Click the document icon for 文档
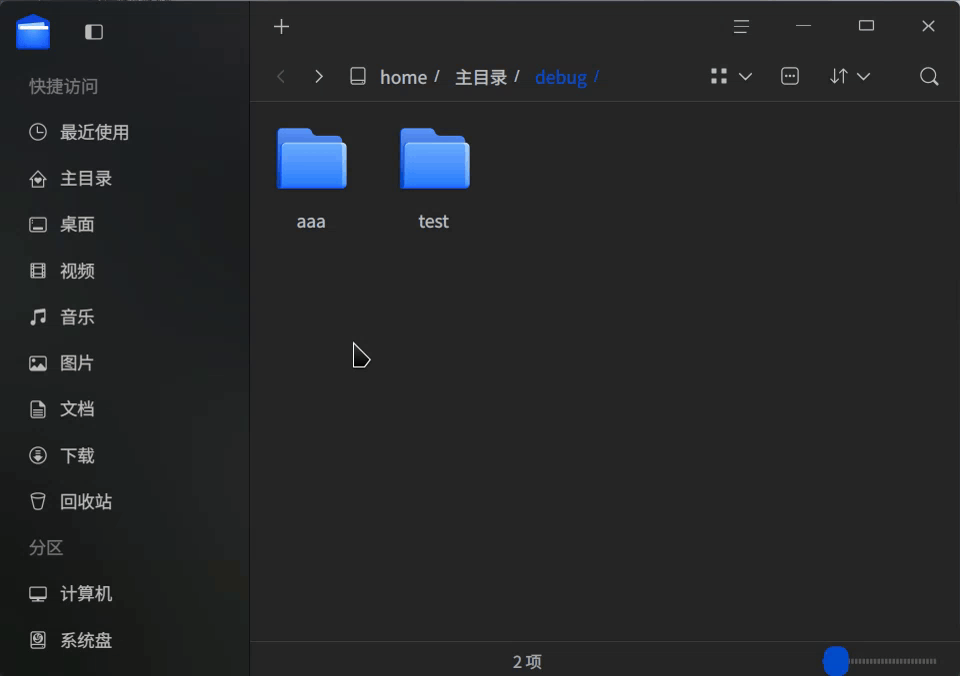Screen dimensions: 960x676 pos(38,409)
